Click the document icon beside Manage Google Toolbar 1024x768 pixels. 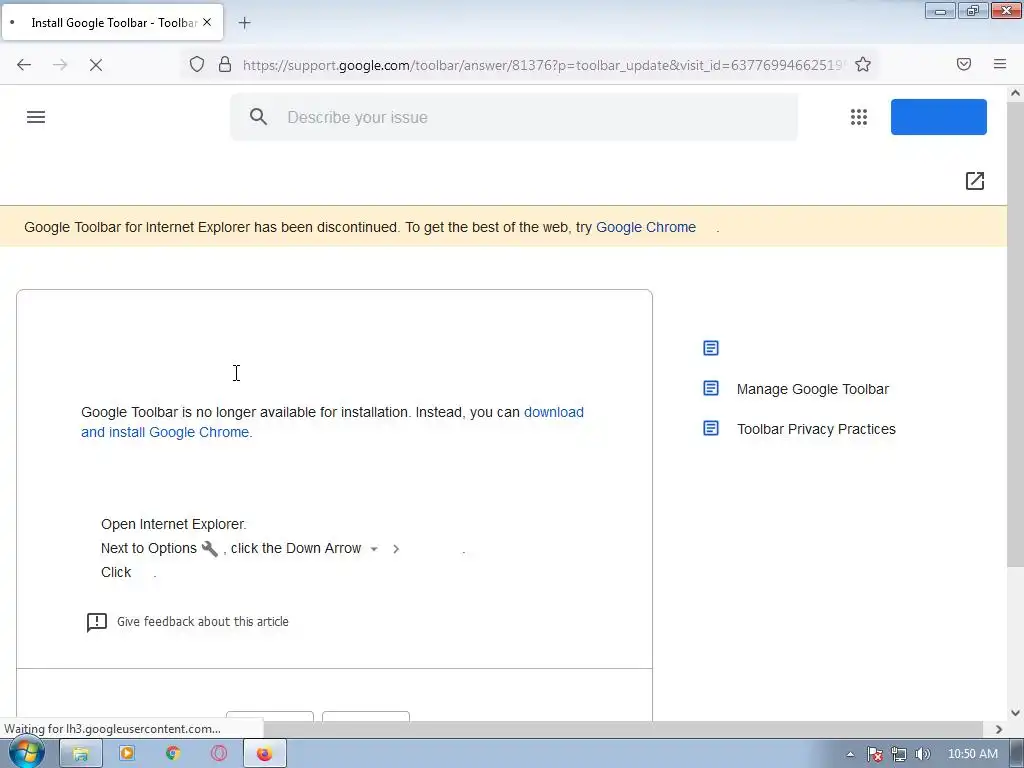click(711, 389)
